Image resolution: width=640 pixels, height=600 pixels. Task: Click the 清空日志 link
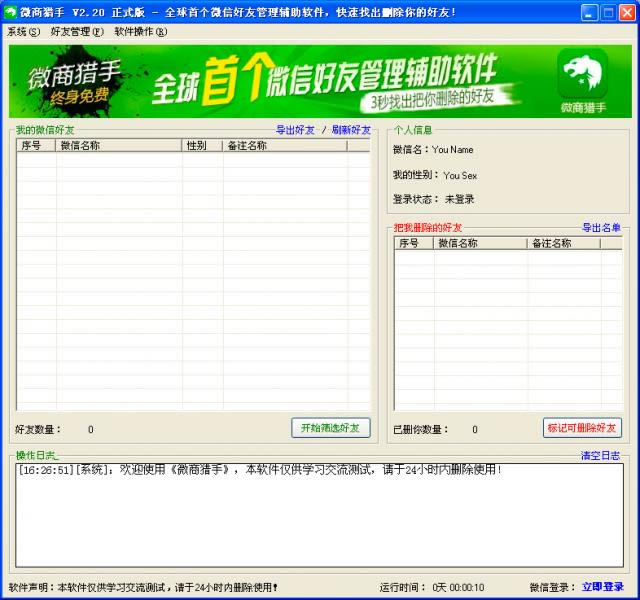pyautogui.click(x=600, y=456)
